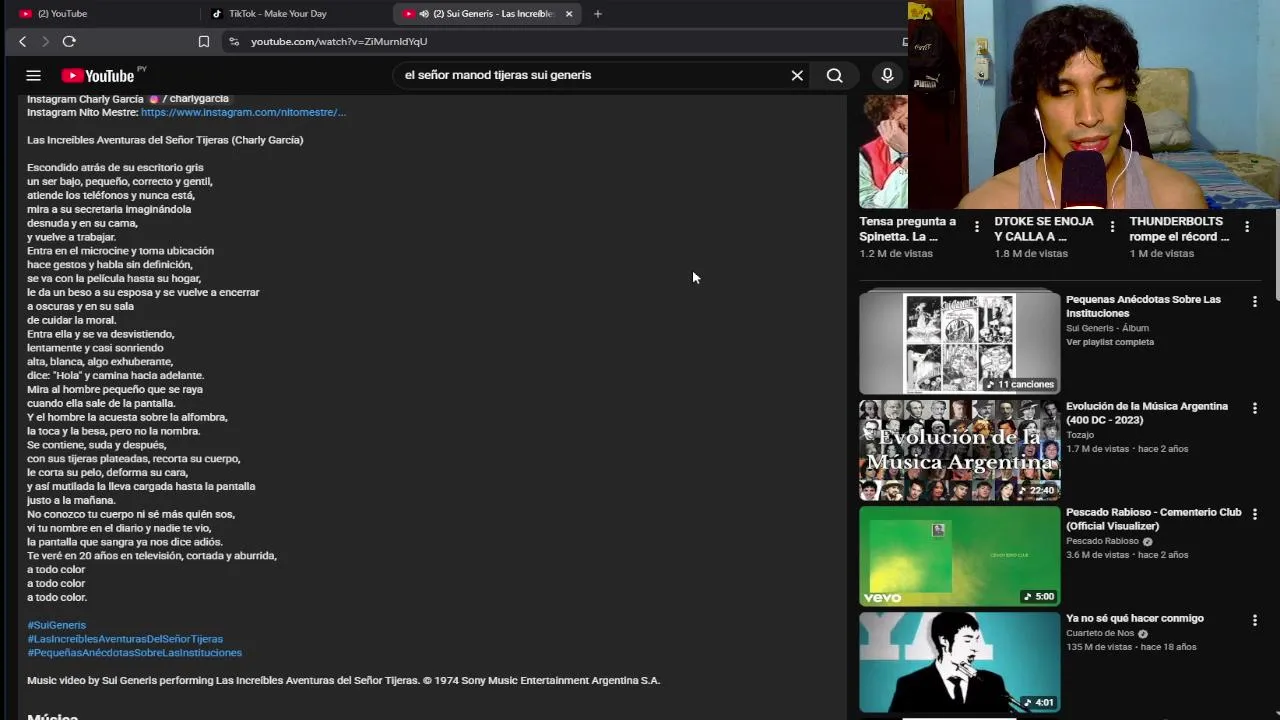This screenshot has height=720, width=1280.
Task: Click Ver playlist completa
Action: click(1110, 342)
